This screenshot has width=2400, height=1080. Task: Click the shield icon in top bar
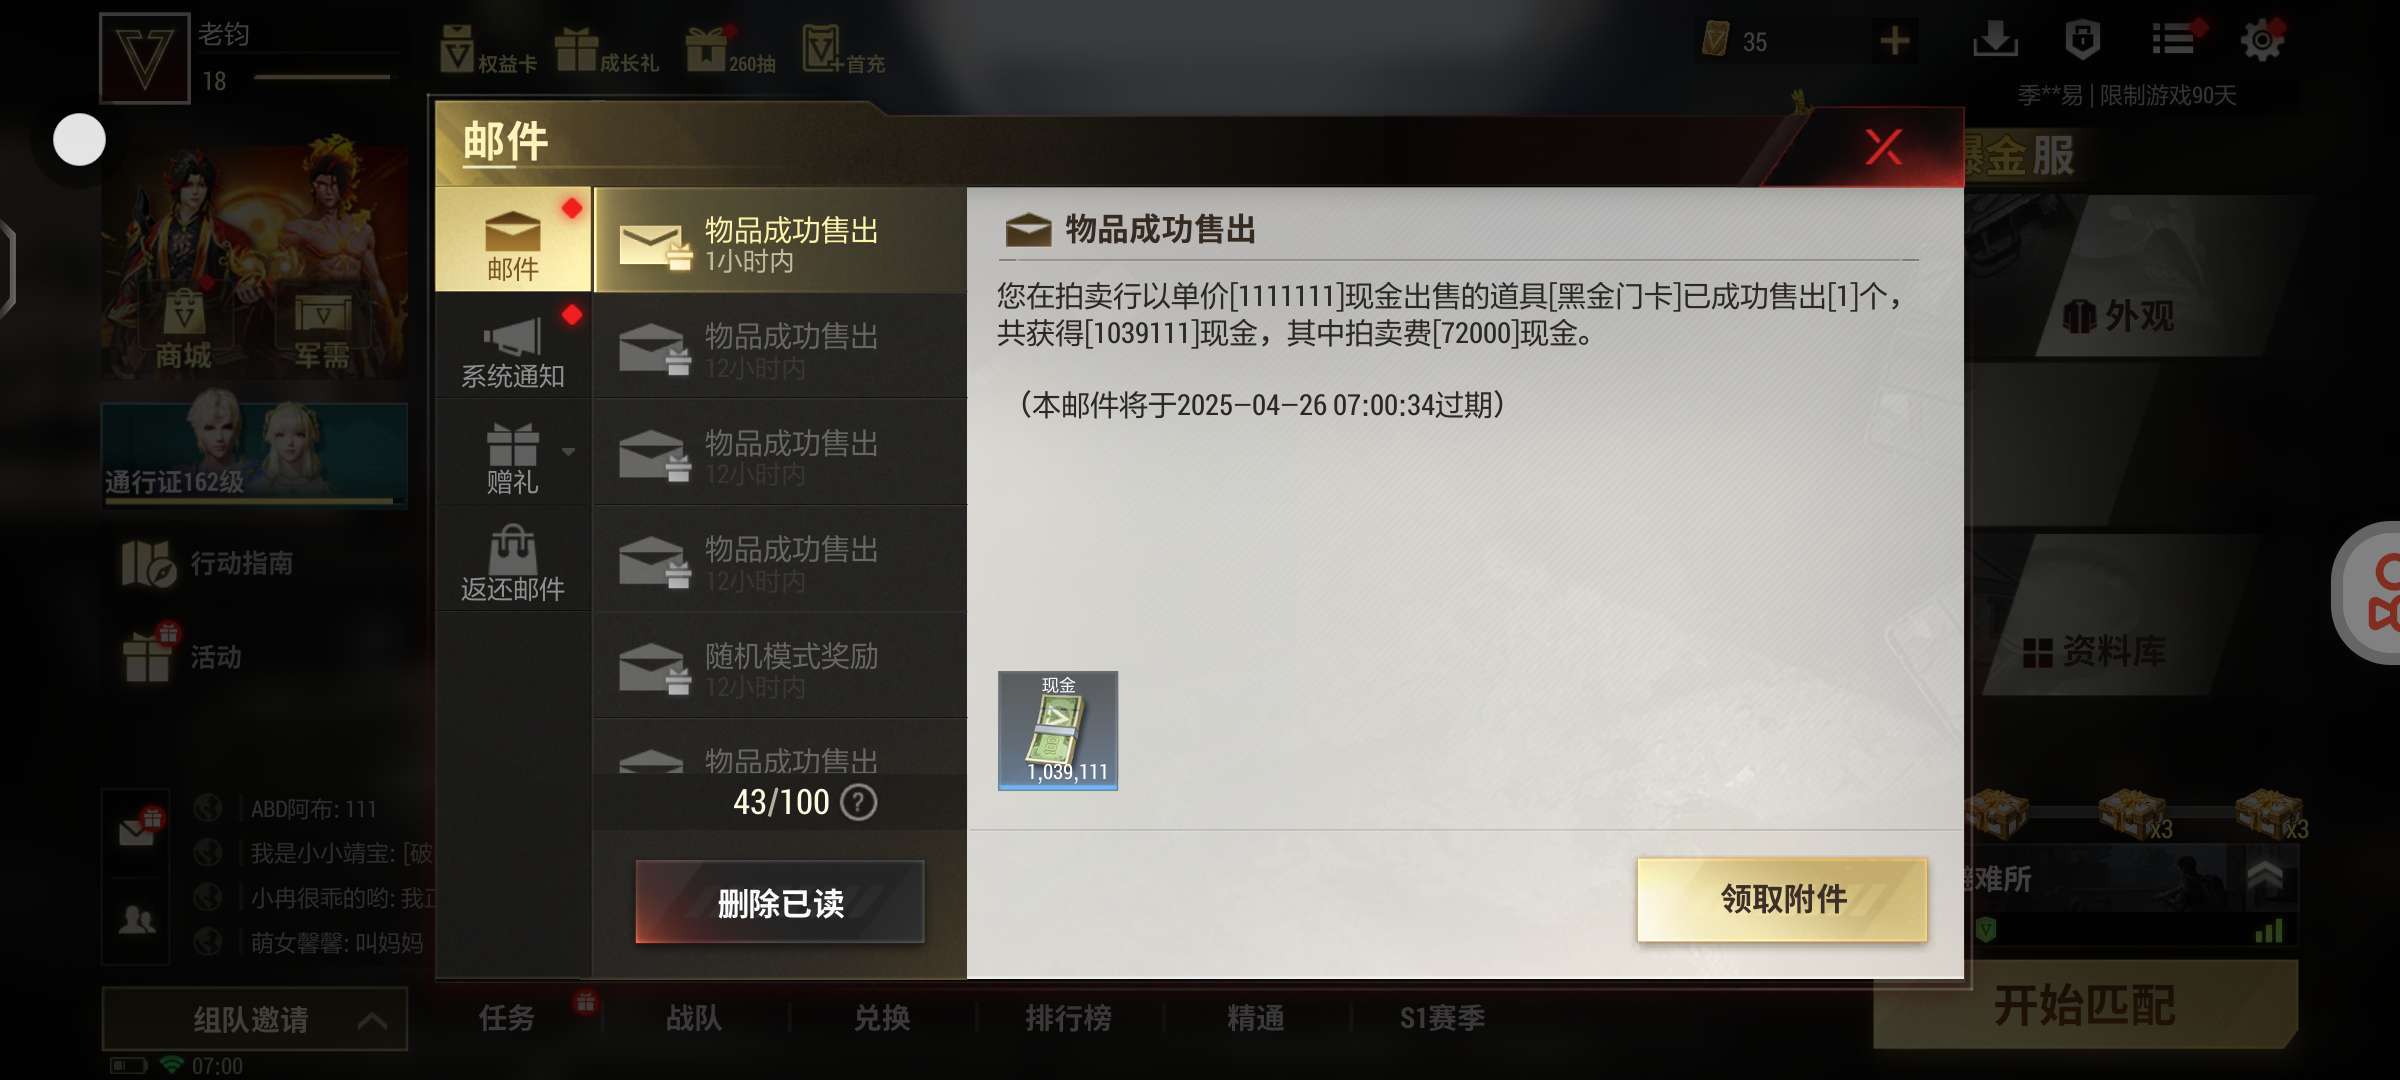pyautogui.click(x=2083, y=40)
